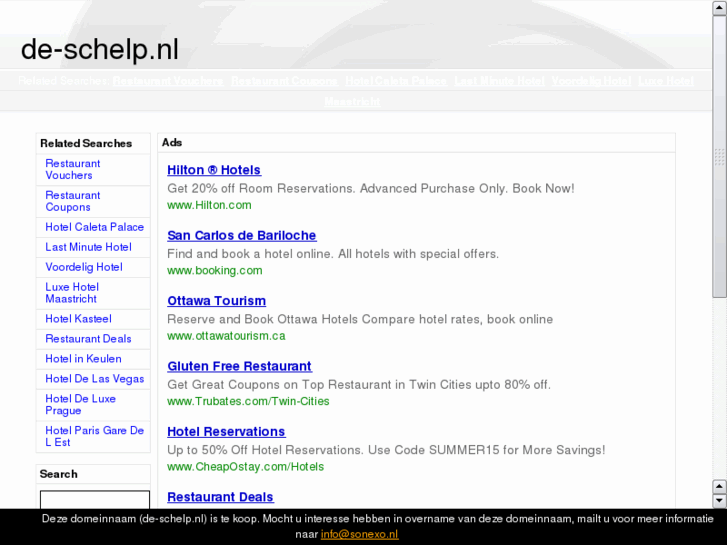Image resolution: width=727 pixels, height=545 pixels.
Task: Select Hotel Caleta Palace in sidebar
Action: pyautogui.click(x=95, y=227)
